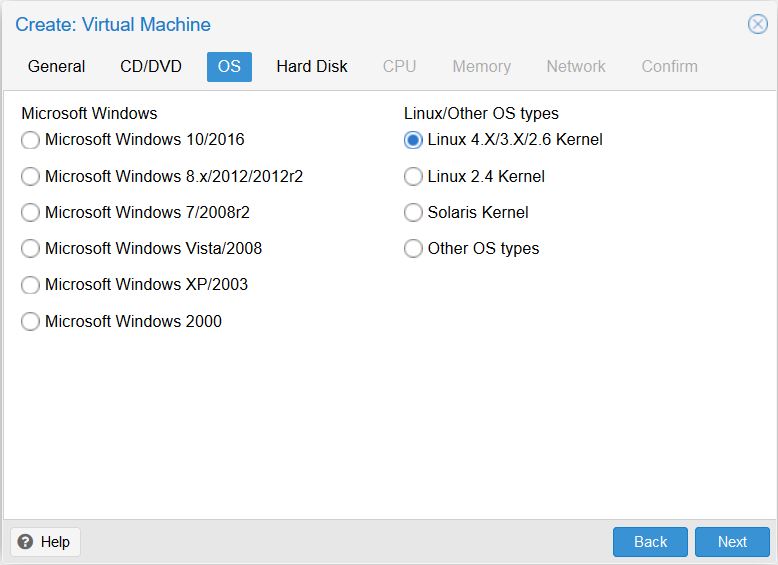Choose Linux 2.4 Kernel
778x565 pixels.
[413, 177]
